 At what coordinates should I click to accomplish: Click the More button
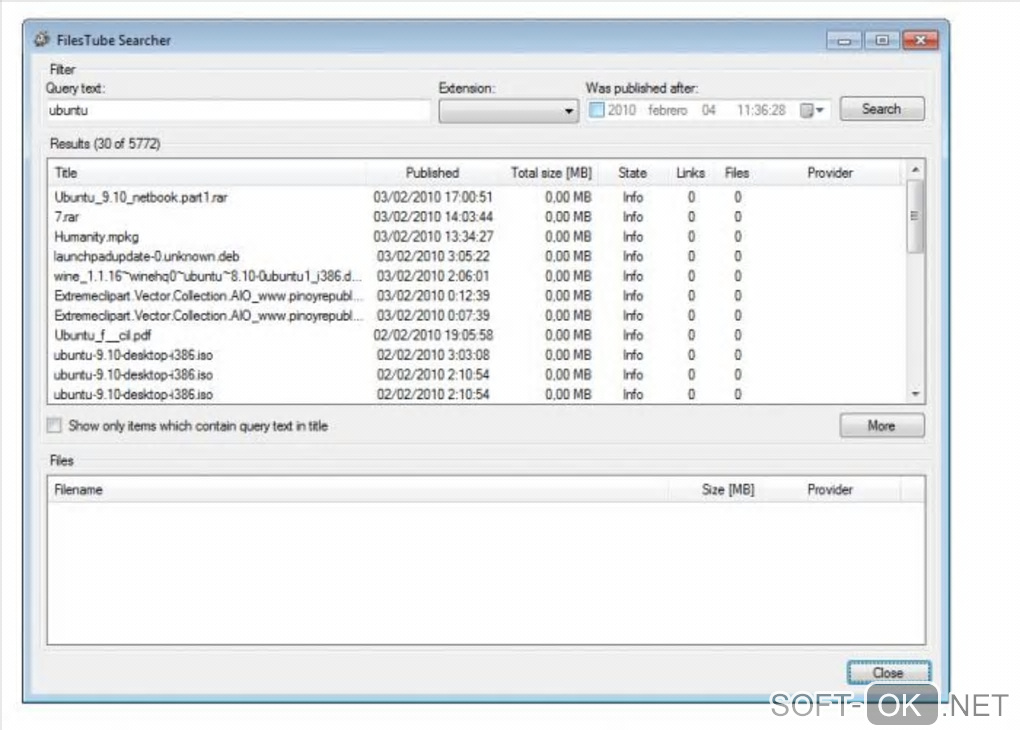(881, 426)
